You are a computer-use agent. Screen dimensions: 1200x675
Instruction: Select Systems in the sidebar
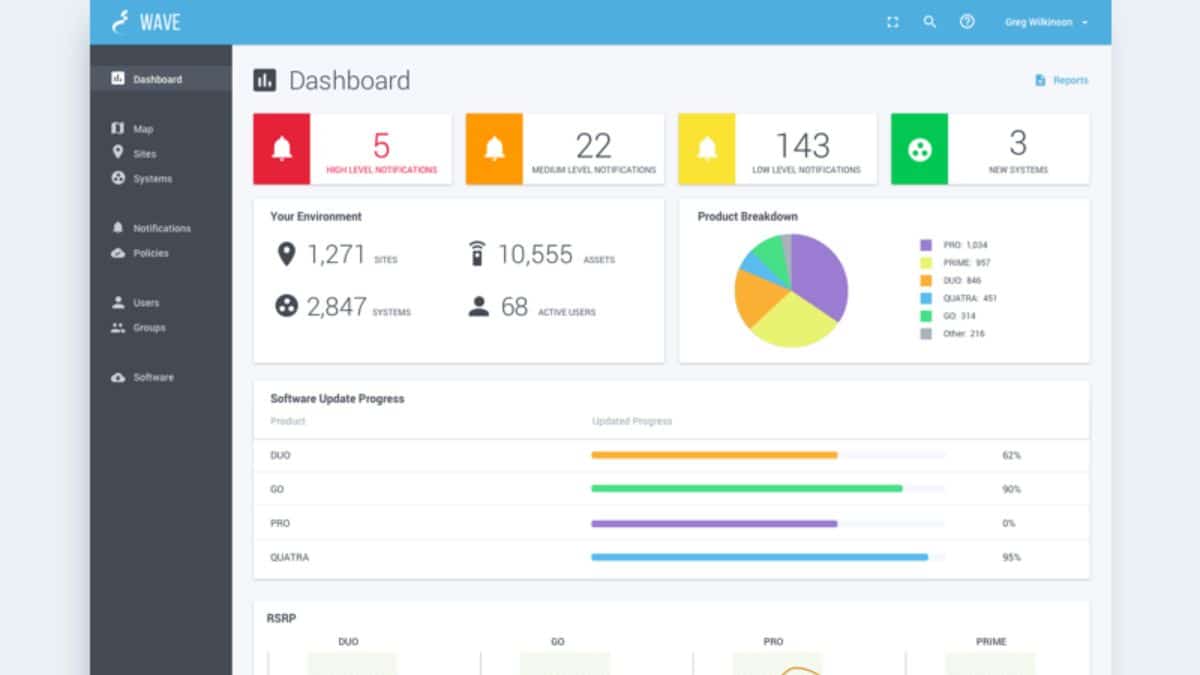(152, 179)
